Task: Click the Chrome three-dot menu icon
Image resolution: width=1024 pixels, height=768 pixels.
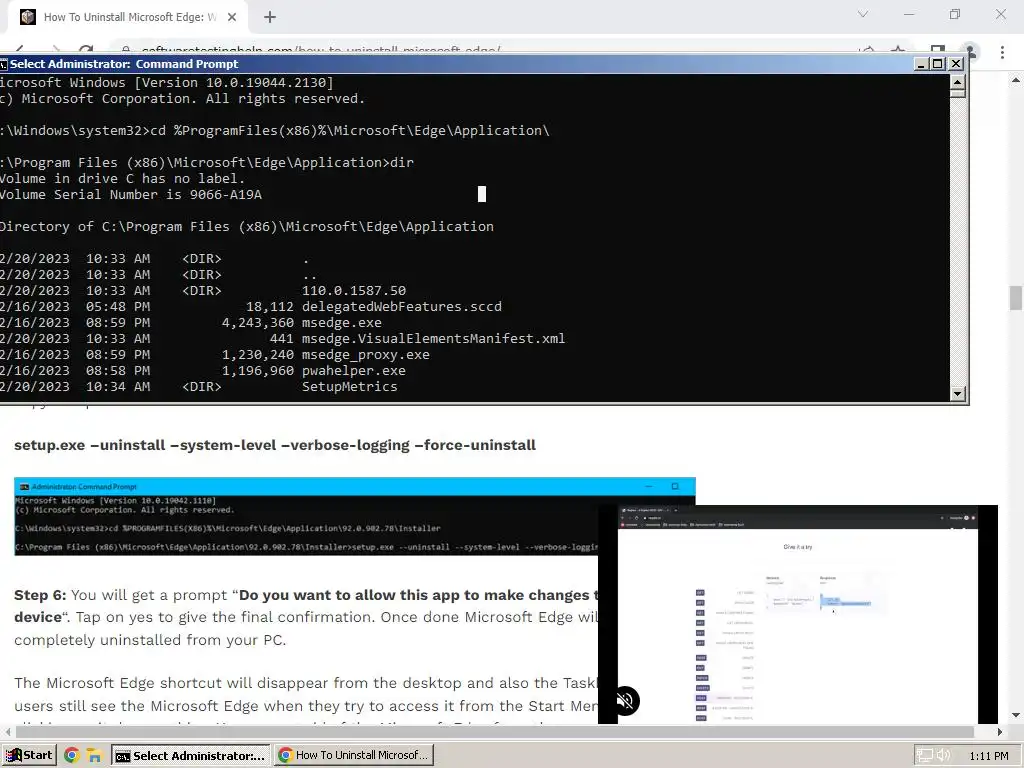Action: click(x=1002, y=52)
